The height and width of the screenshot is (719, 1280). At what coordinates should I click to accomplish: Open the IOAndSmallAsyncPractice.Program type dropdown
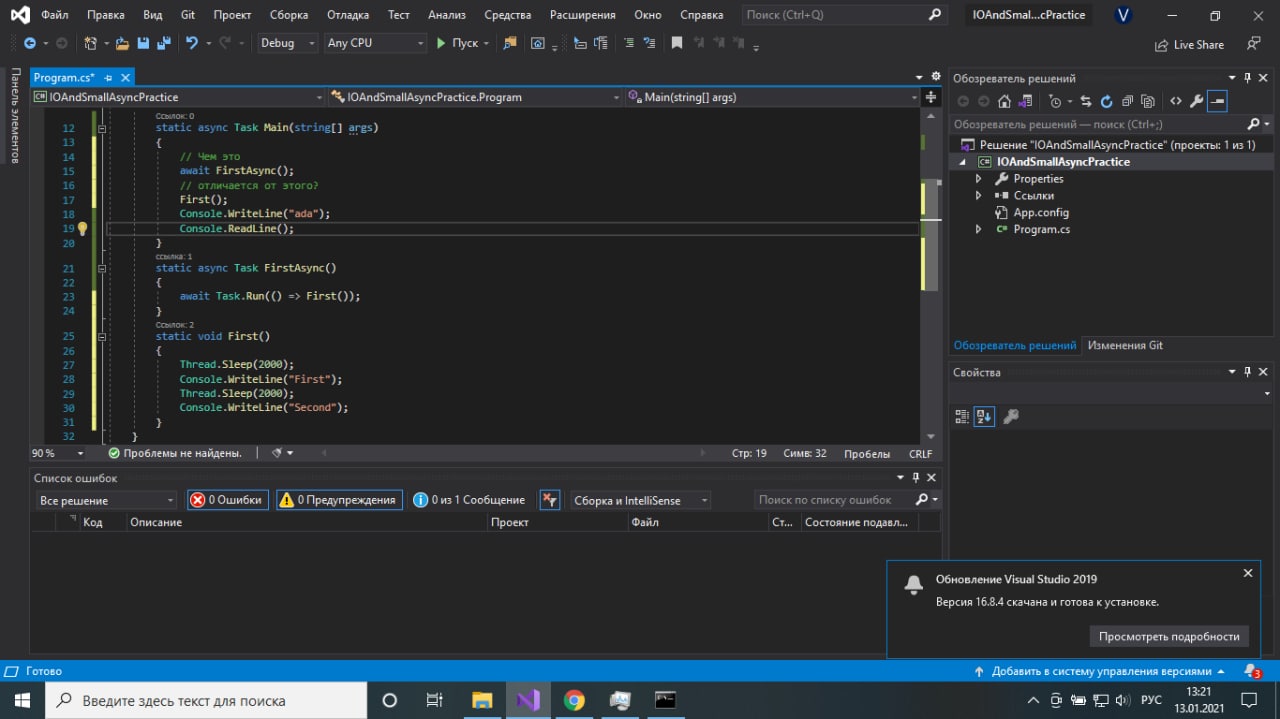coord(476,97)
